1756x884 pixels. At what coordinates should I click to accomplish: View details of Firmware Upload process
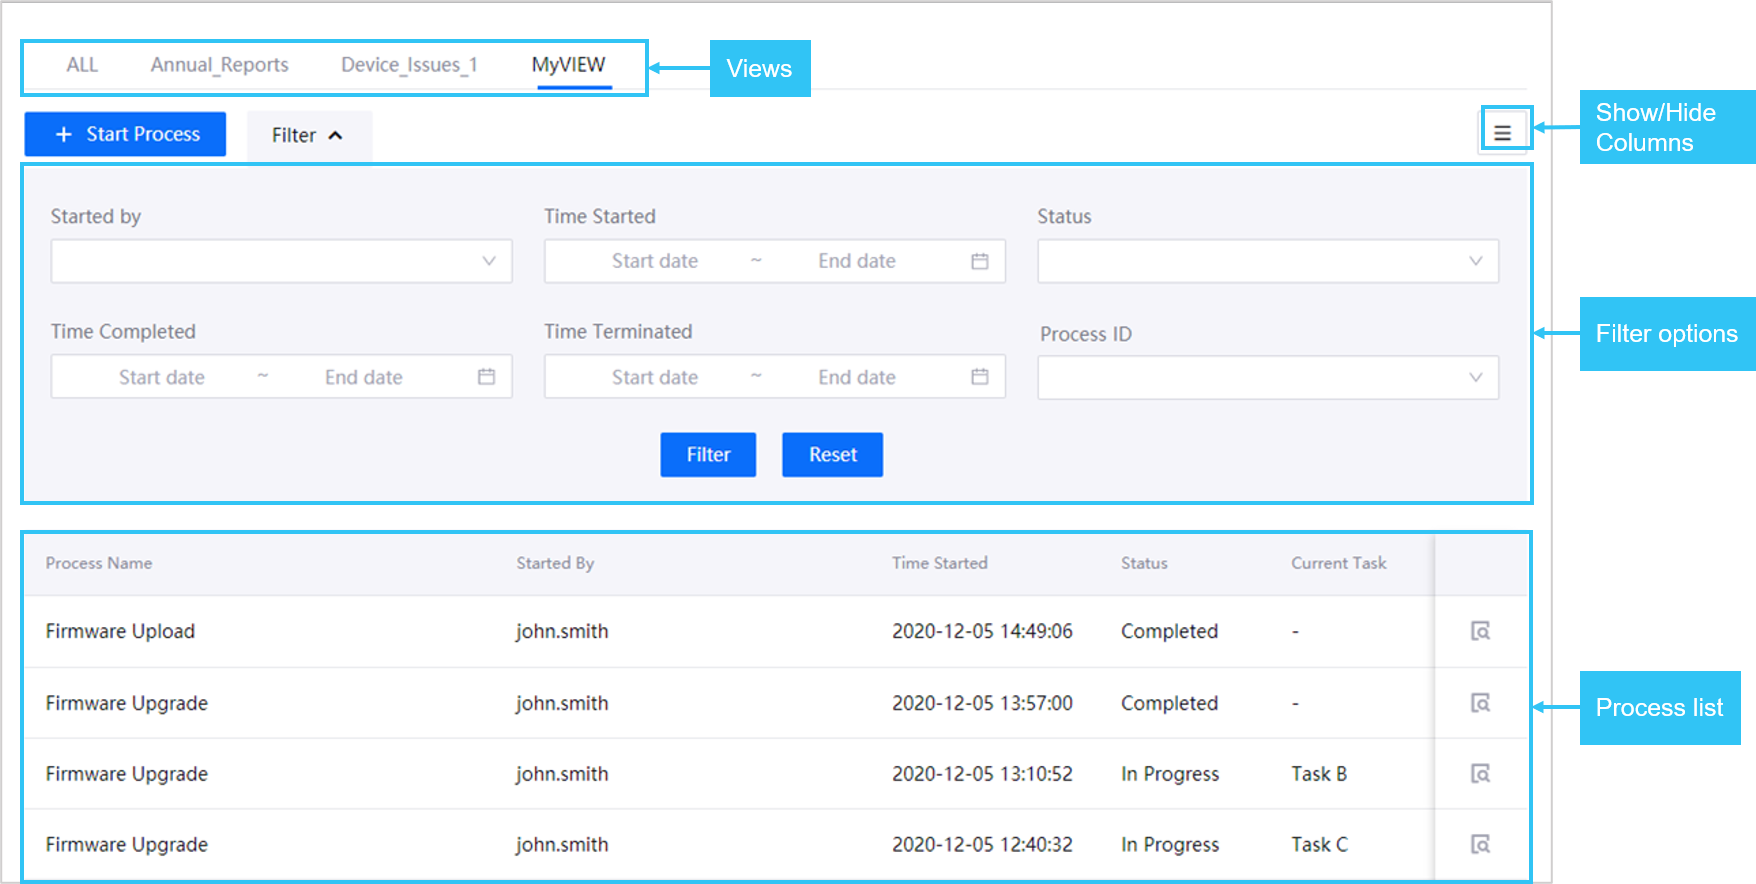[x=1480, y=631]
